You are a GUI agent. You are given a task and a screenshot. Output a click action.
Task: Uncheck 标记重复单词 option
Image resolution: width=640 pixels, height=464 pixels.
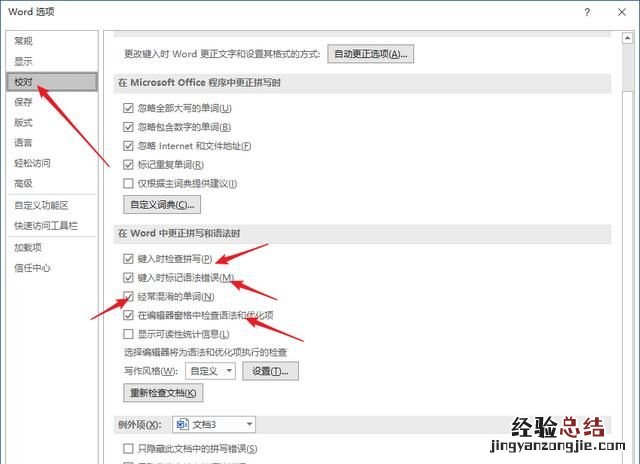click(x=128, y=164)
